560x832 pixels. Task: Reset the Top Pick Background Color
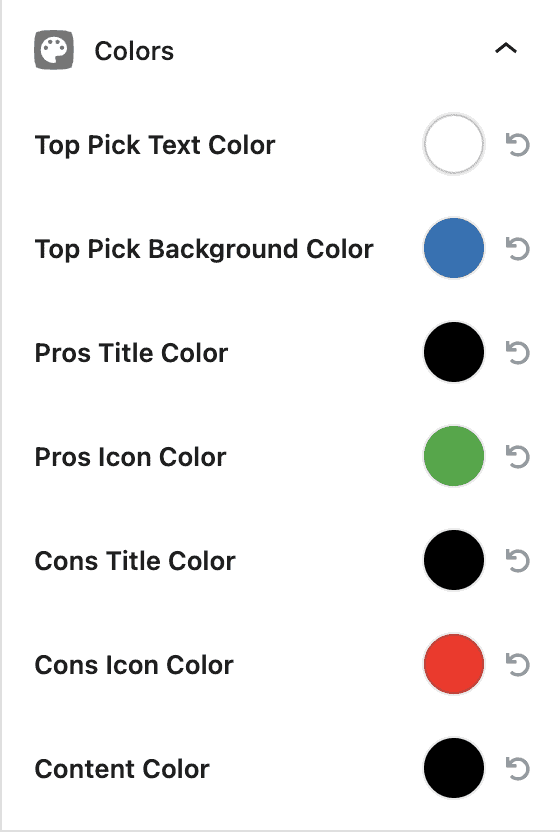pyautogui.click(x=518, y=249)
